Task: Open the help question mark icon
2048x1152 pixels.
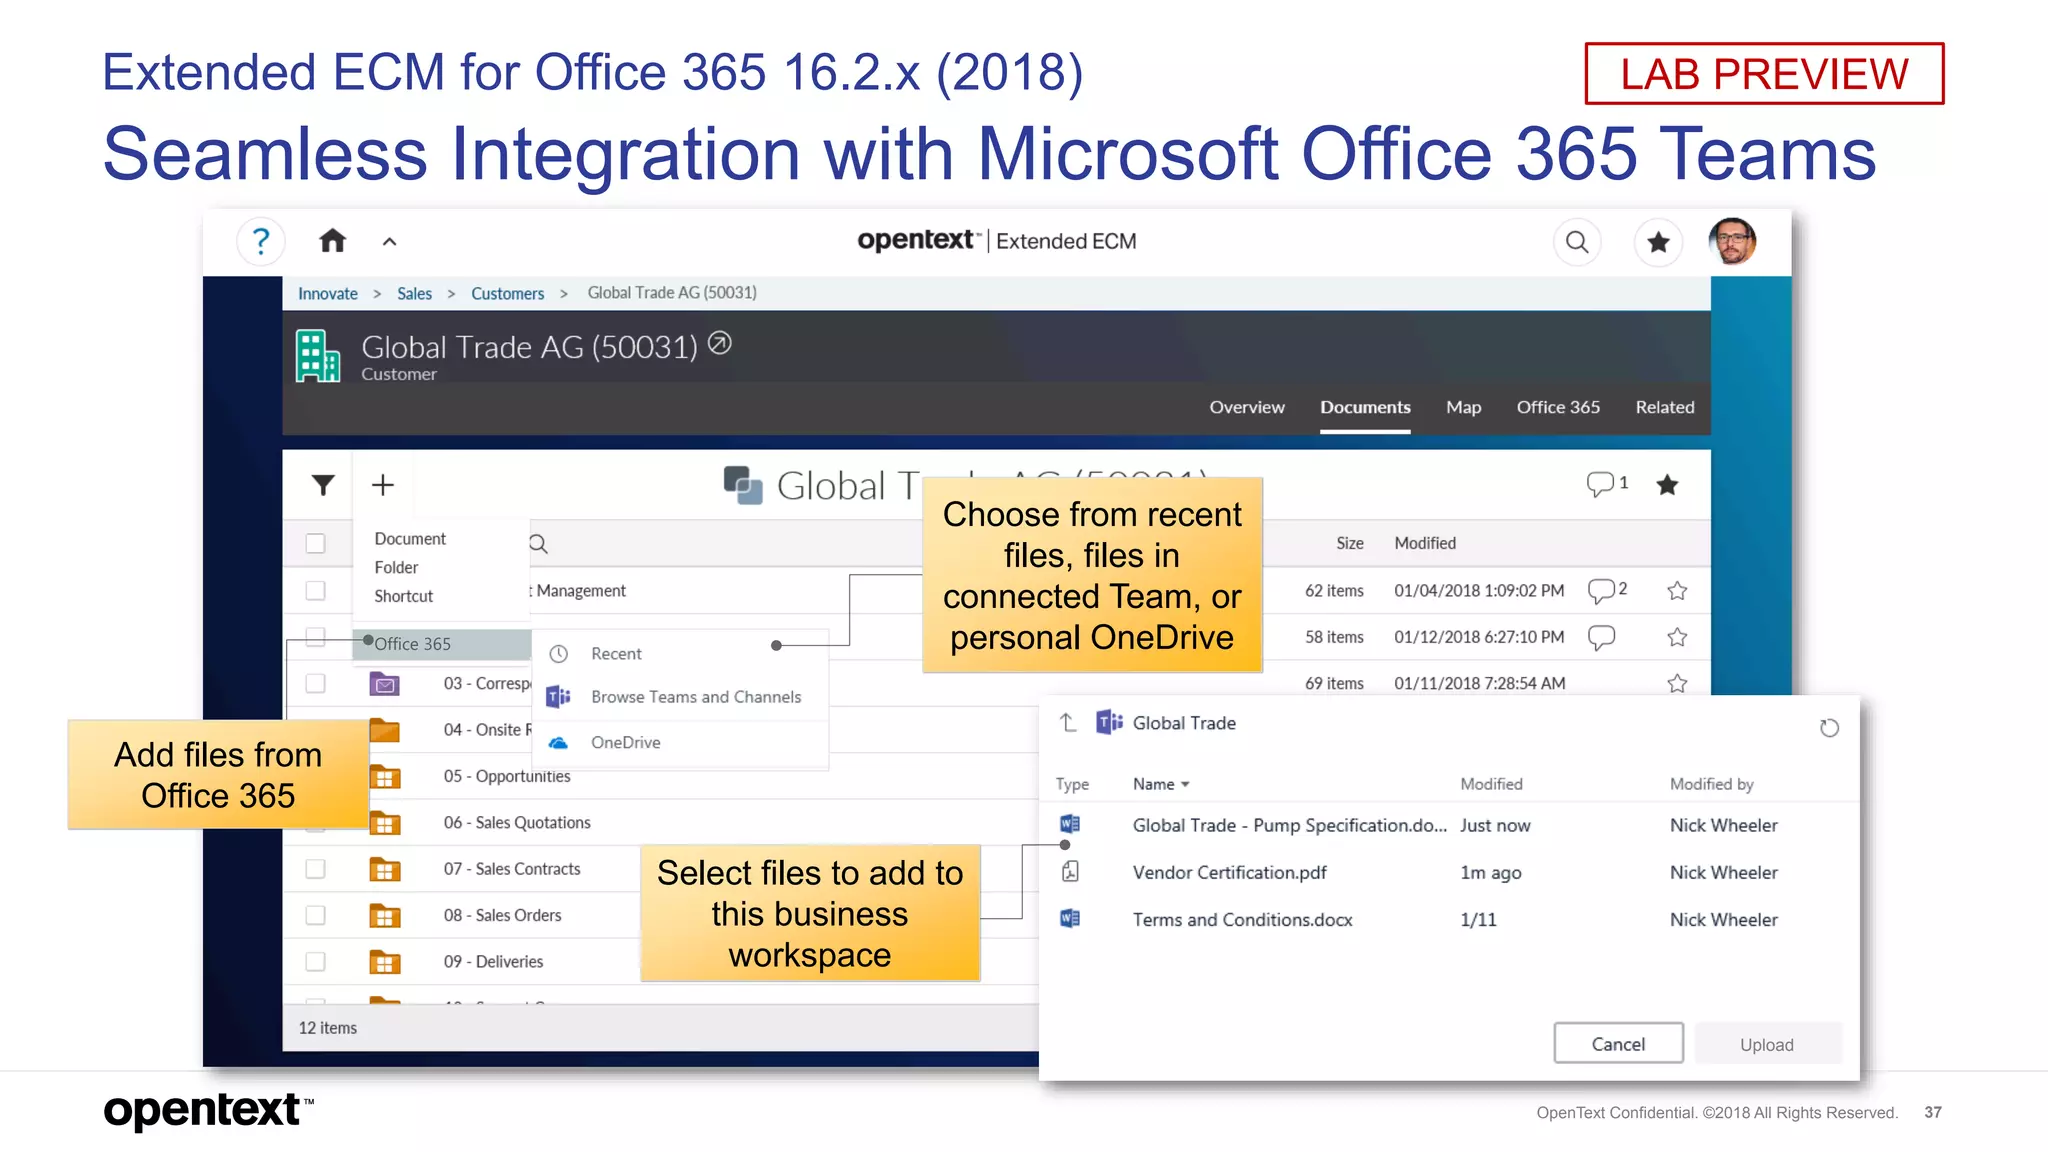Action: 261,241
